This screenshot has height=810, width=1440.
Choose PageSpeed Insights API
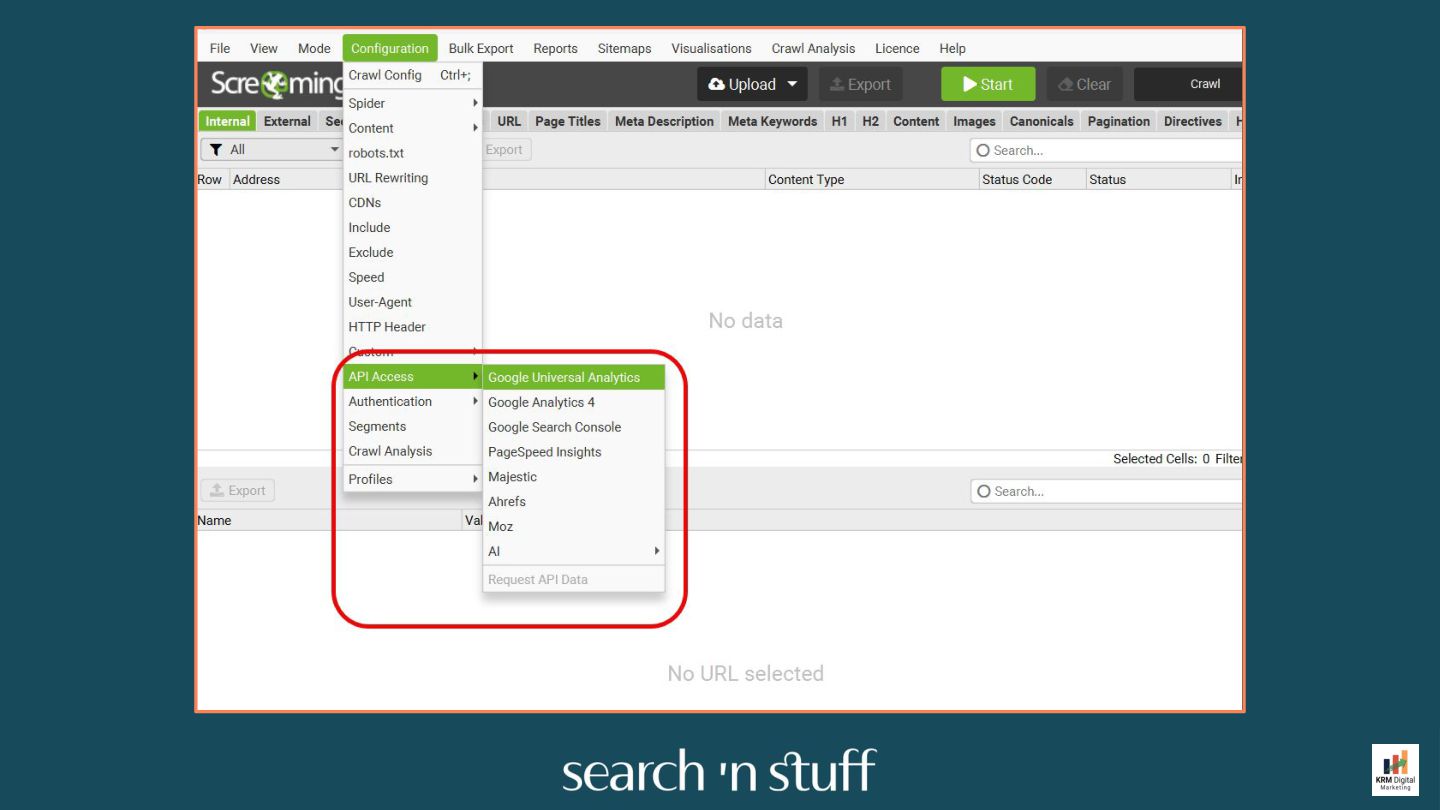click(574, 452)
